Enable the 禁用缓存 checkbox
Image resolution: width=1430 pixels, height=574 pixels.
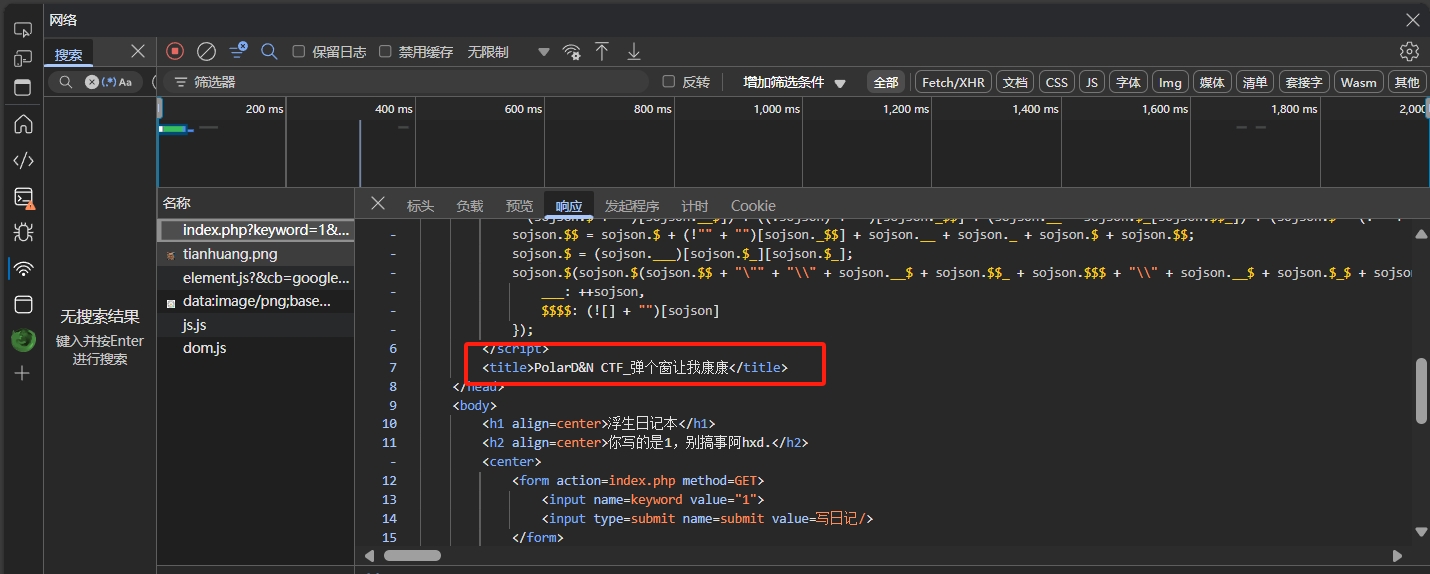(384, 51)
